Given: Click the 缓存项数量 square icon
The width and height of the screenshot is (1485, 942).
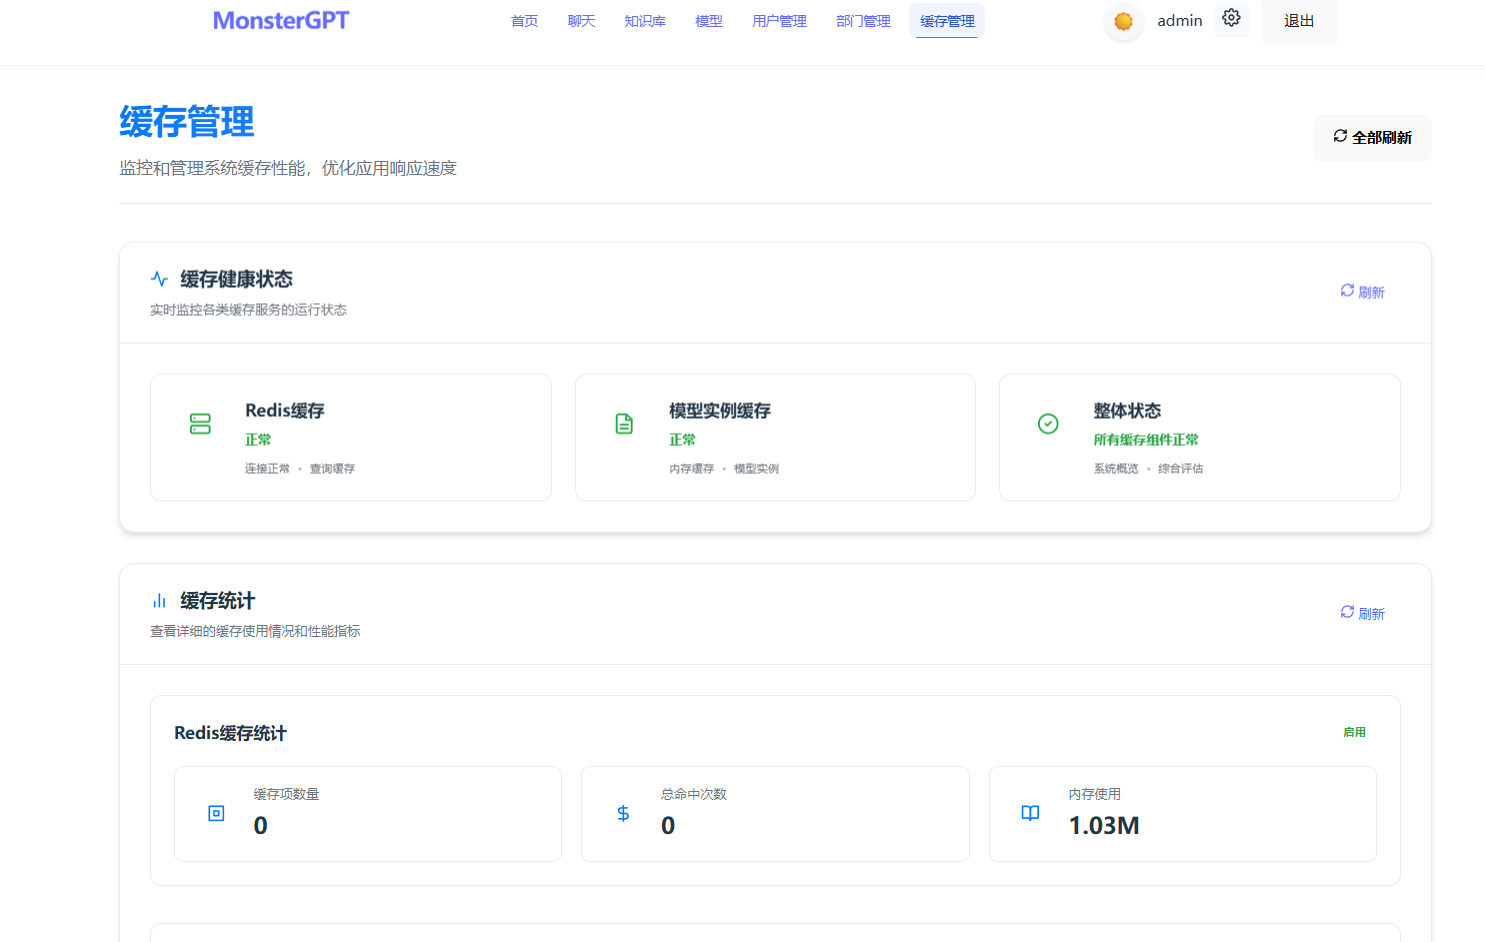Looking at the screenshot, I should click(x=216, y=814).
